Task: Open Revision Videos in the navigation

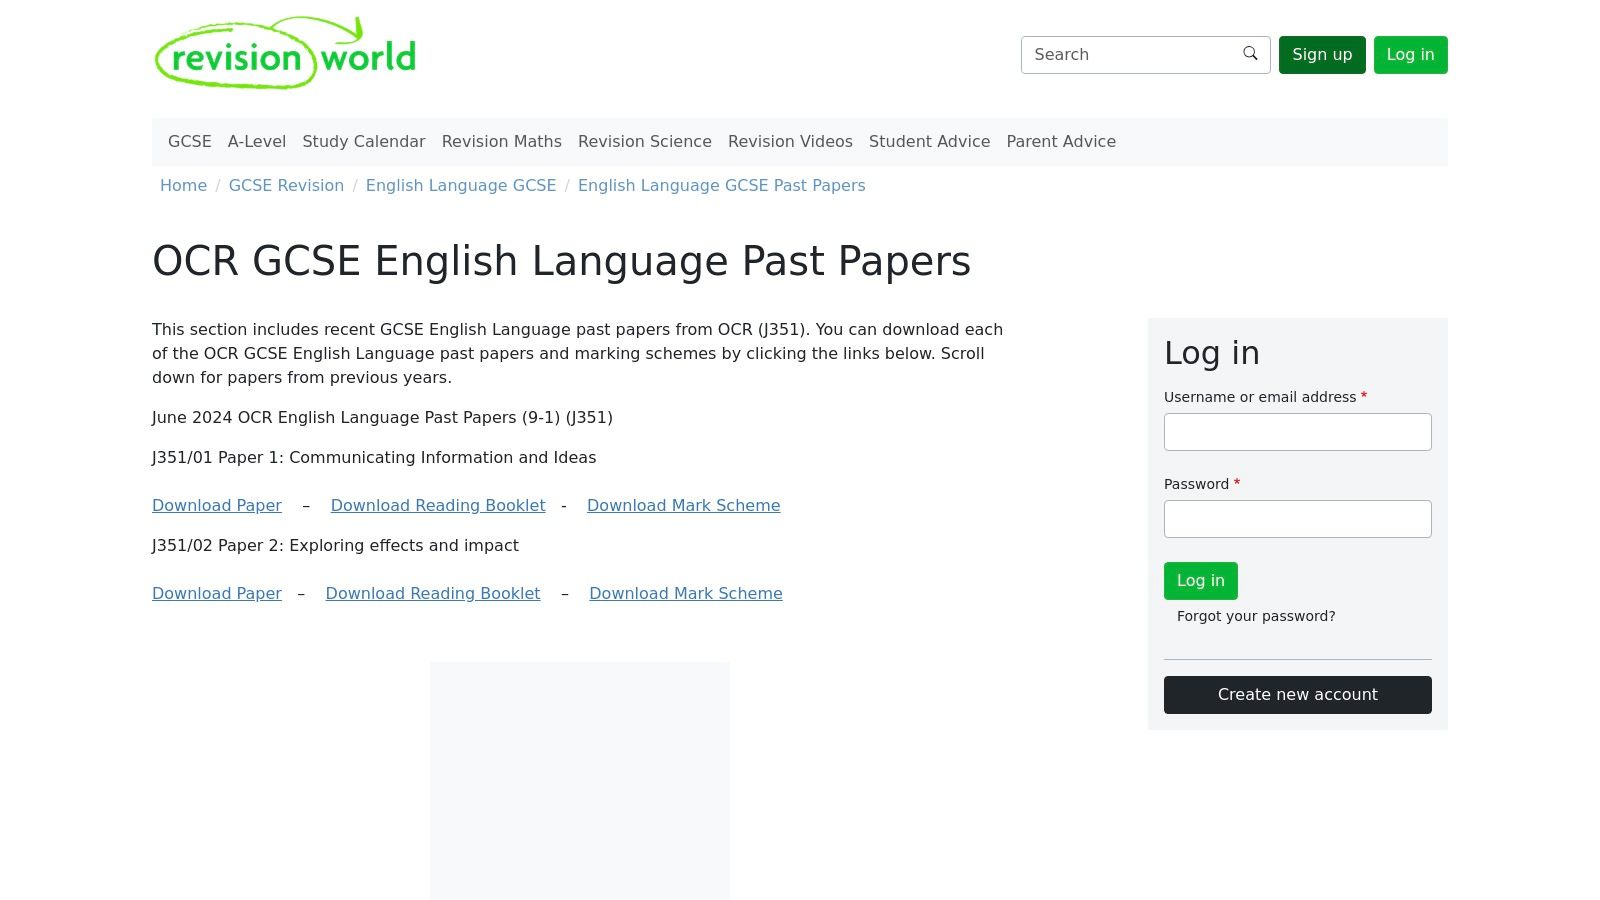Action: pyautogui.click(x=790, y=142)
